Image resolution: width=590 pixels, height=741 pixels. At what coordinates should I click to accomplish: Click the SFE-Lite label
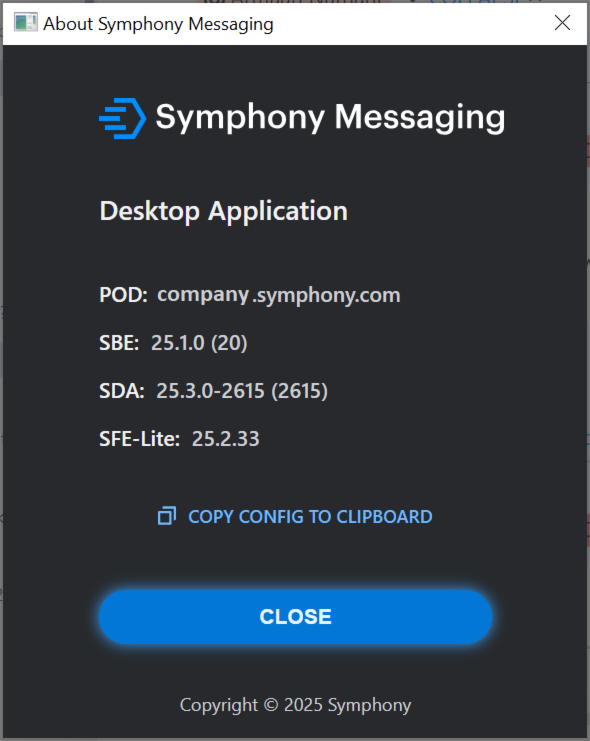click(139, 439)
